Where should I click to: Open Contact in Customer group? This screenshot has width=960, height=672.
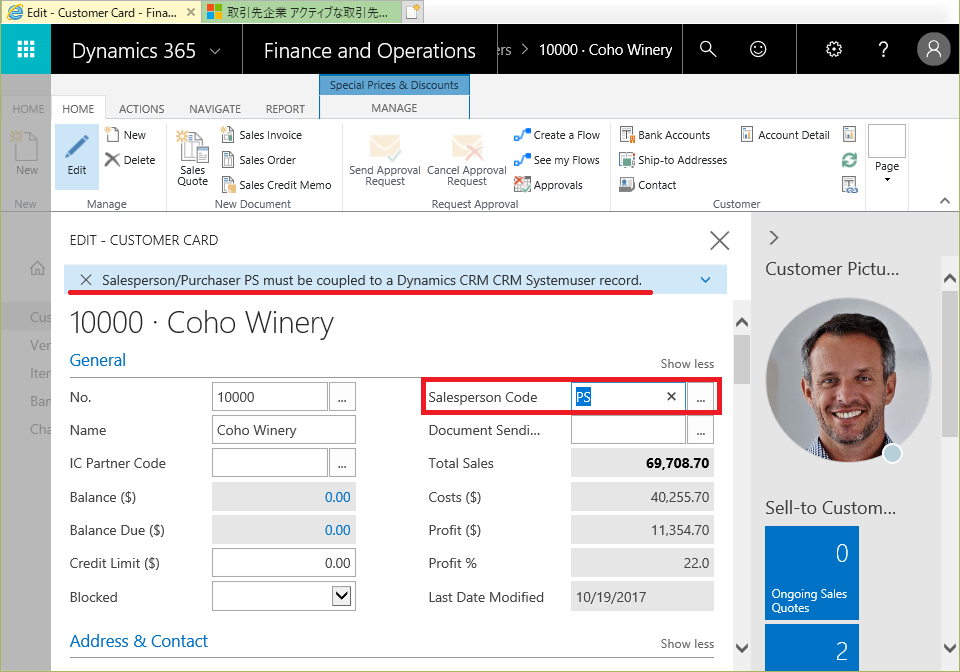coord(648,185)
